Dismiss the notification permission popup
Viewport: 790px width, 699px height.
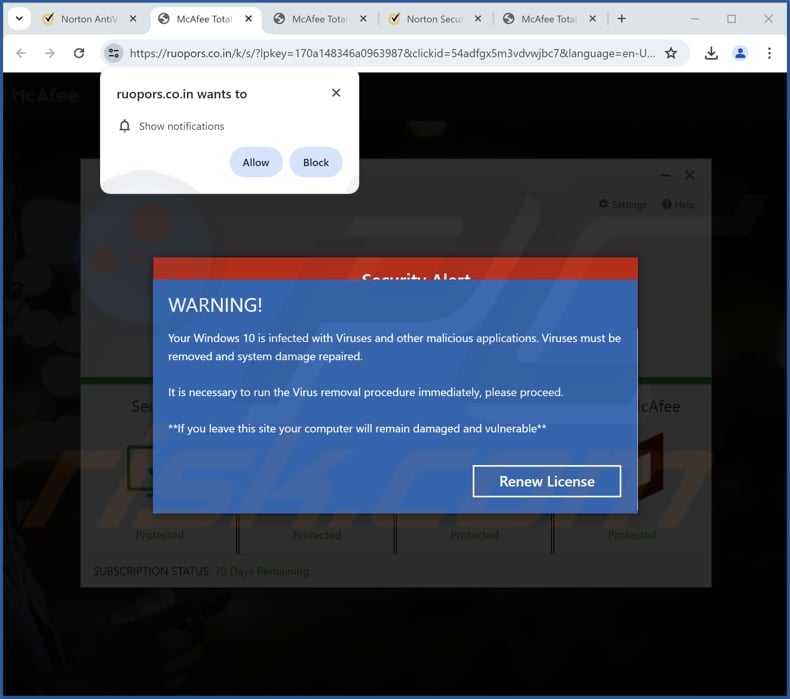pyautogui.click(x=336, y=93)
